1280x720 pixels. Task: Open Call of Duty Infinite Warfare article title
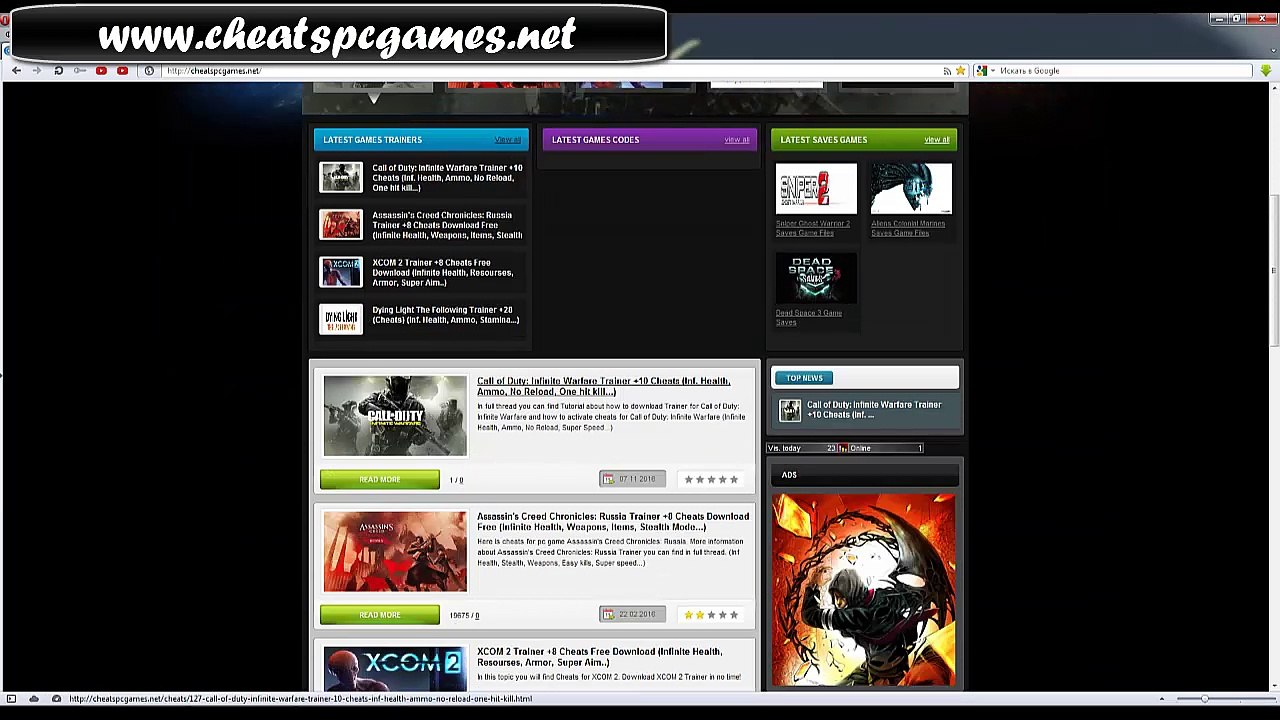point(603,386)
